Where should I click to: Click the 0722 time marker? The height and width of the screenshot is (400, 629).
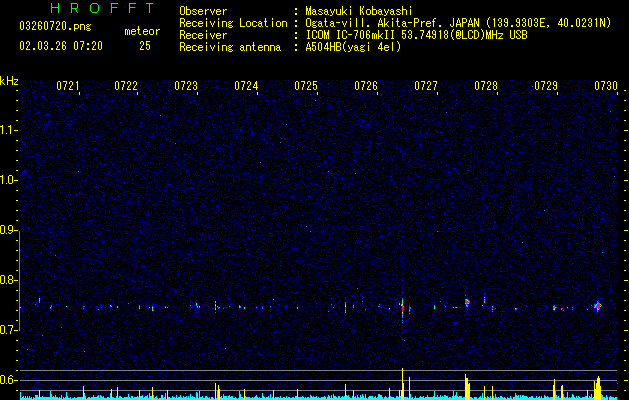[x=126, y=86]
